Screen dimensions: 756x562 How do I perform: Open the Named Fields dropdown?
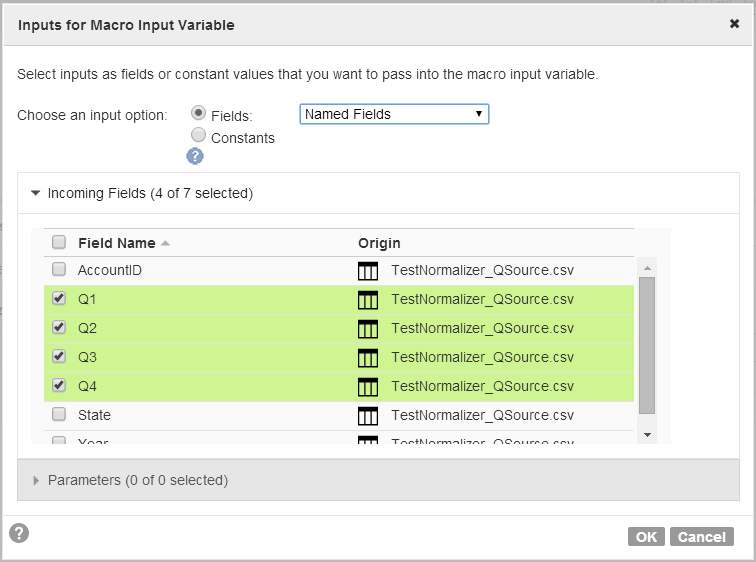pos(394,114)
